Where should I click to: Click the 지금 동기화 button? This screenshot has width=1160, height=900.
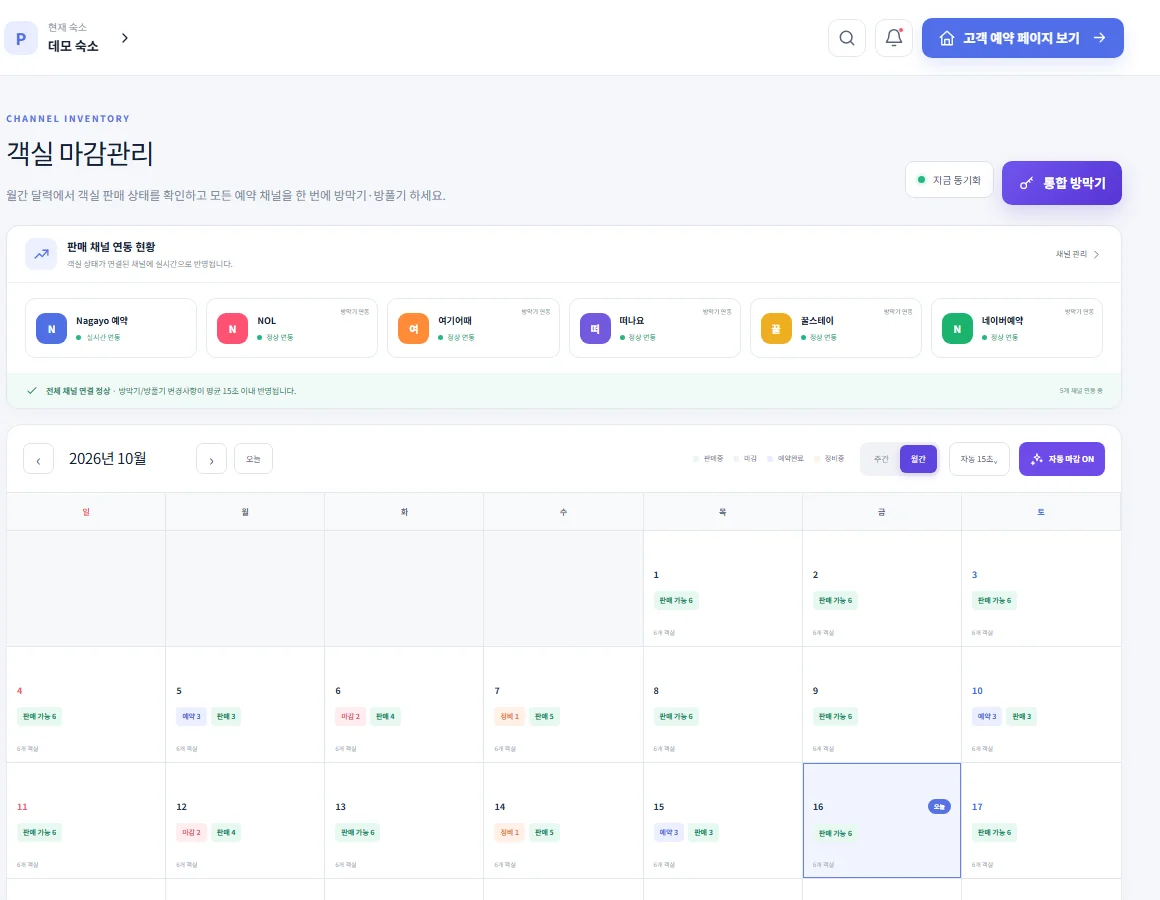click(x=949, y=180)
